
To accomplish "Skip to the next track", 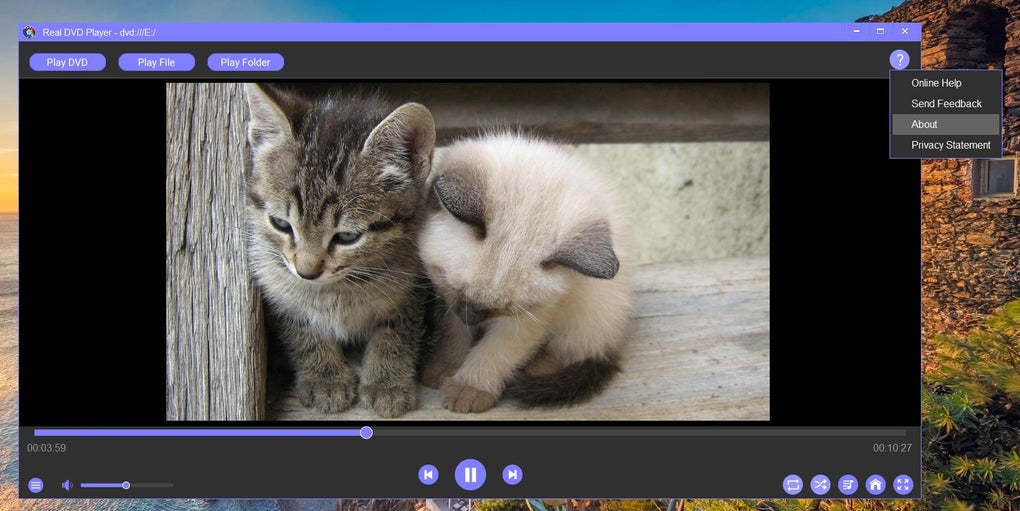I will (x=513, y=475).
